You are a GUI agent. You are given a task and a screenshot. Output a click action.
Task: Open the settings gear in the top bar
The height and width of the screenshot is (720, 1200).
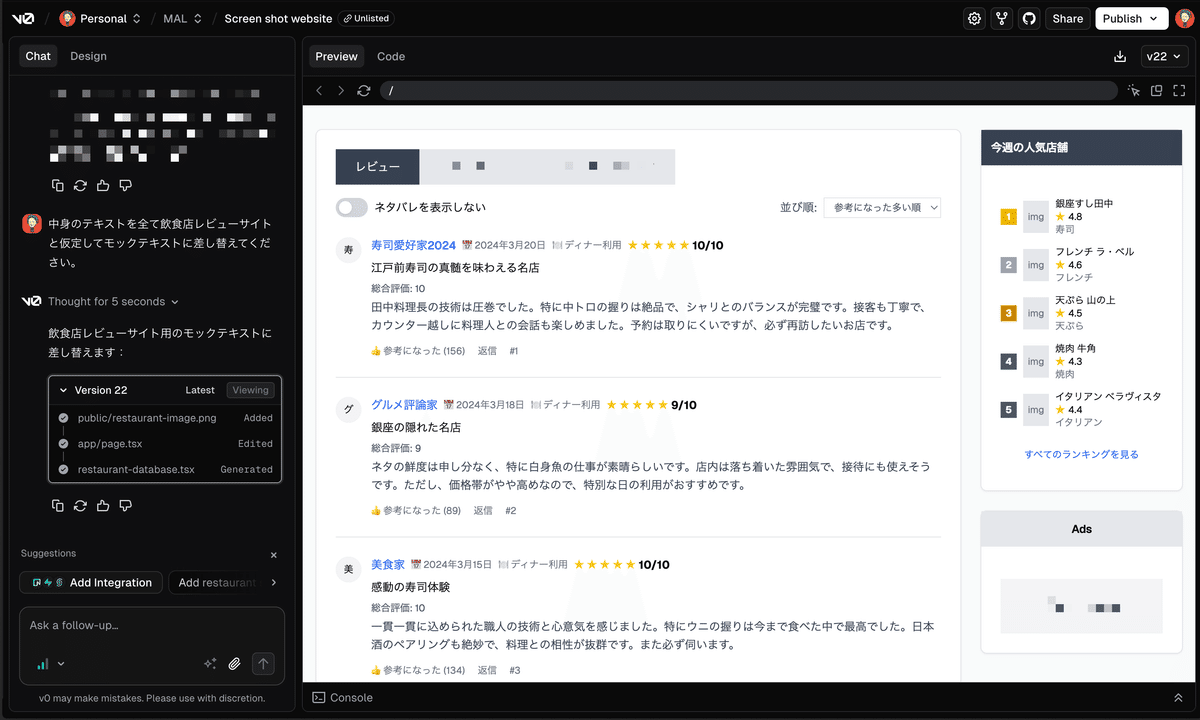(x=974, y=18)
